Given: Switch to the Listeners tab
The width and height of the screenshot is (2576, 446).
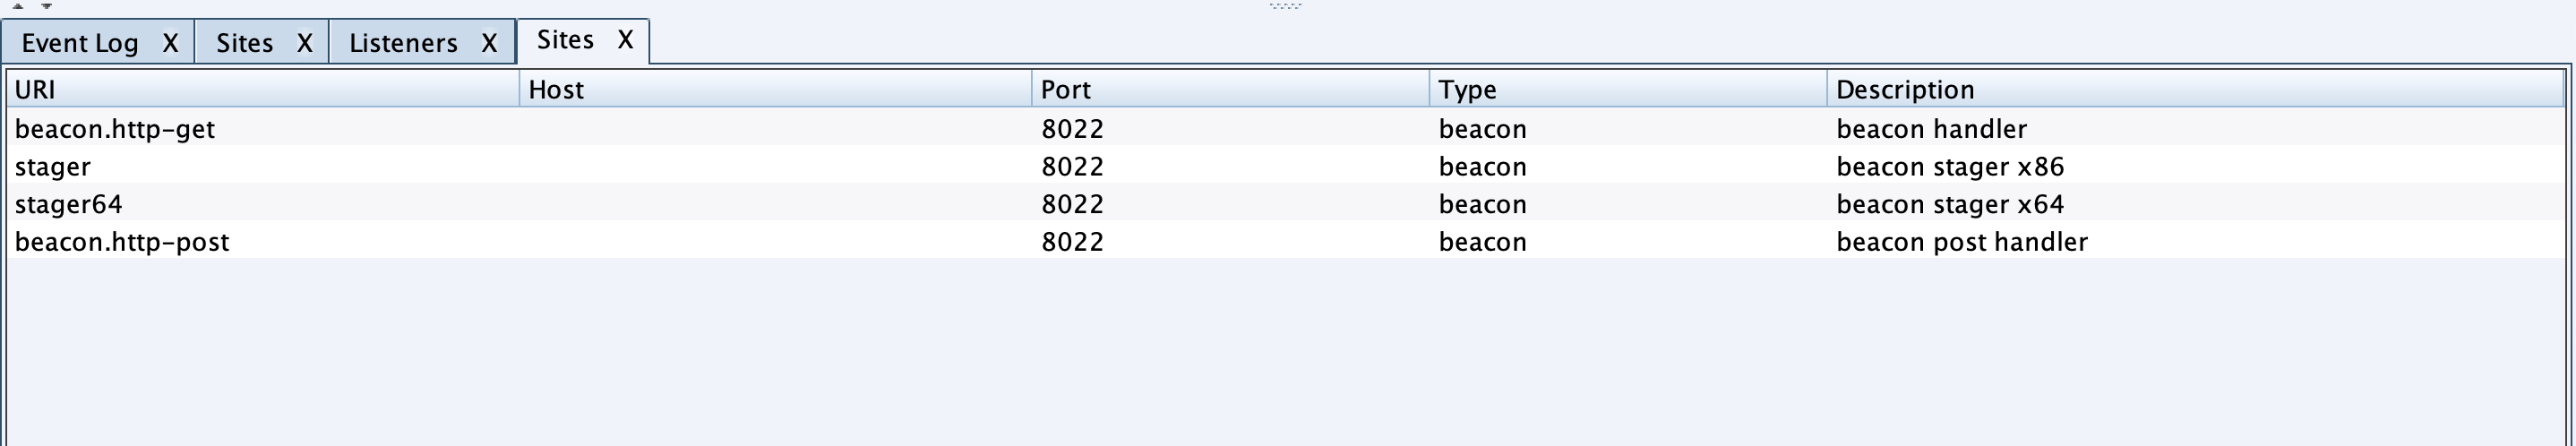Looking at the screenshot, I should click(403, 43).
